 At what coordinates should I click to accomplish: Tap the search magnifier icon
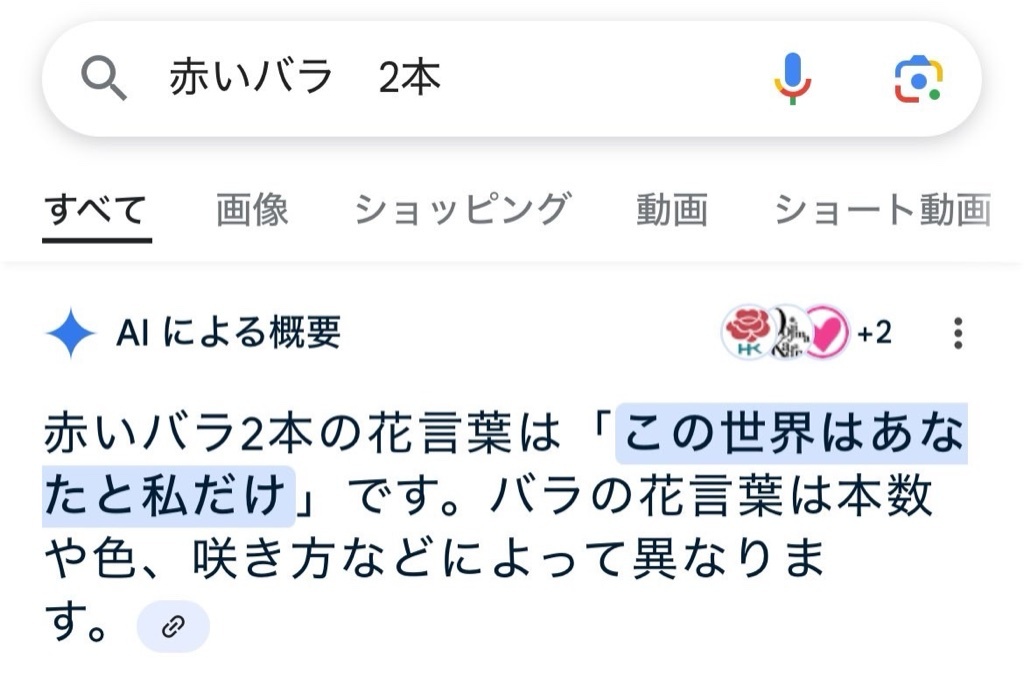104,78
